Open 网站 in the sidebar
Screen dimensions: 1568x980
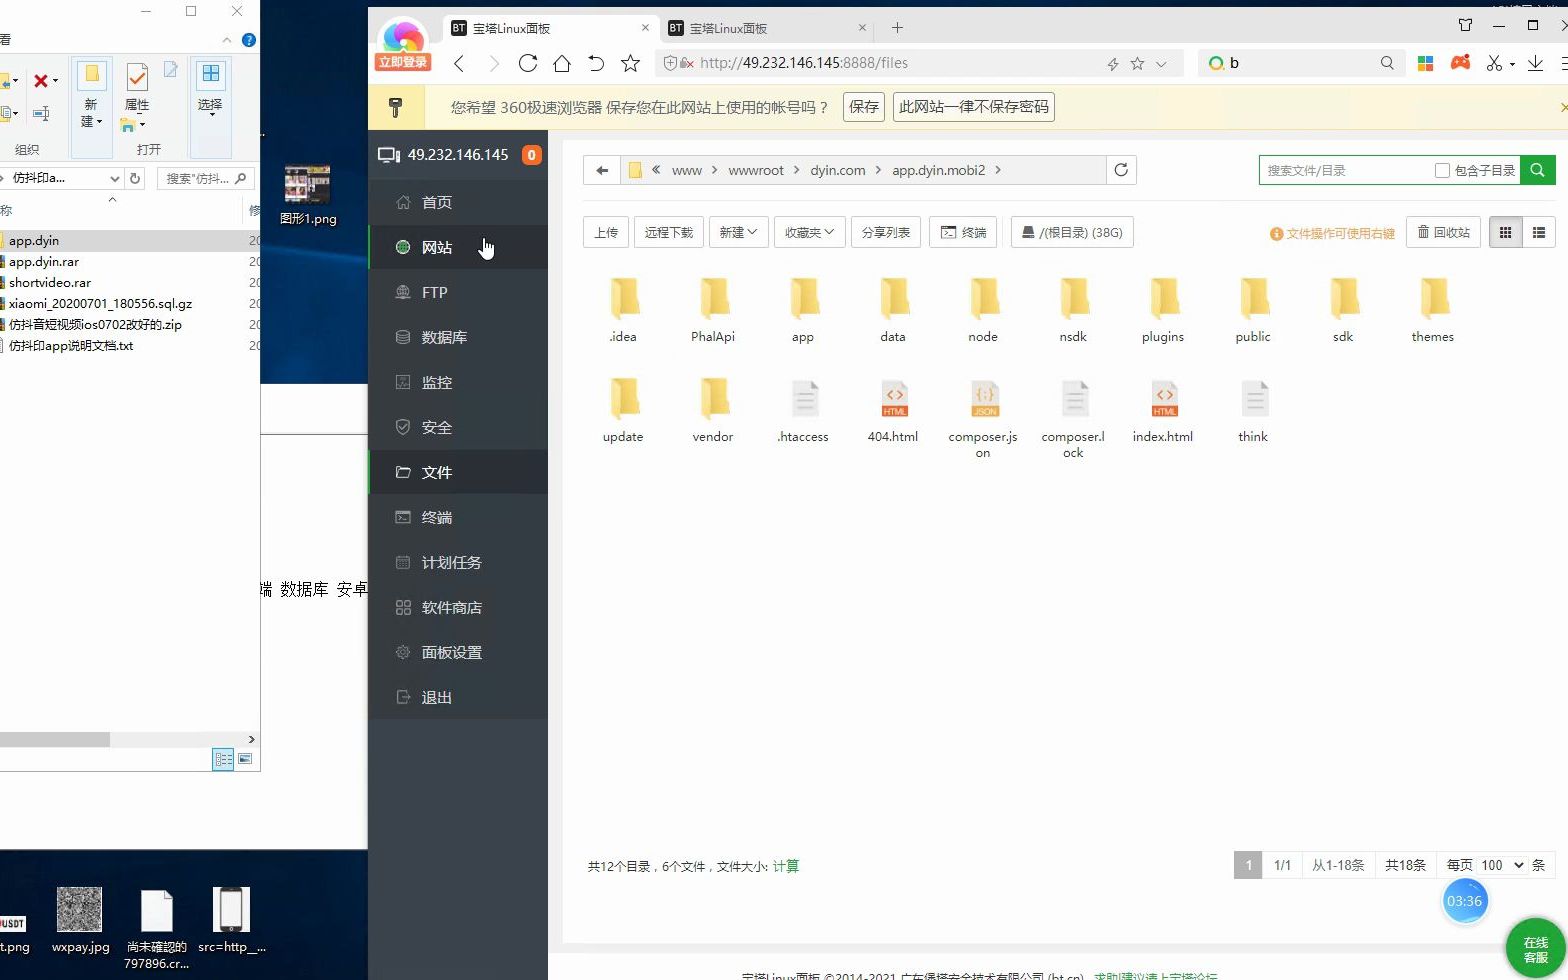[458, 247]
